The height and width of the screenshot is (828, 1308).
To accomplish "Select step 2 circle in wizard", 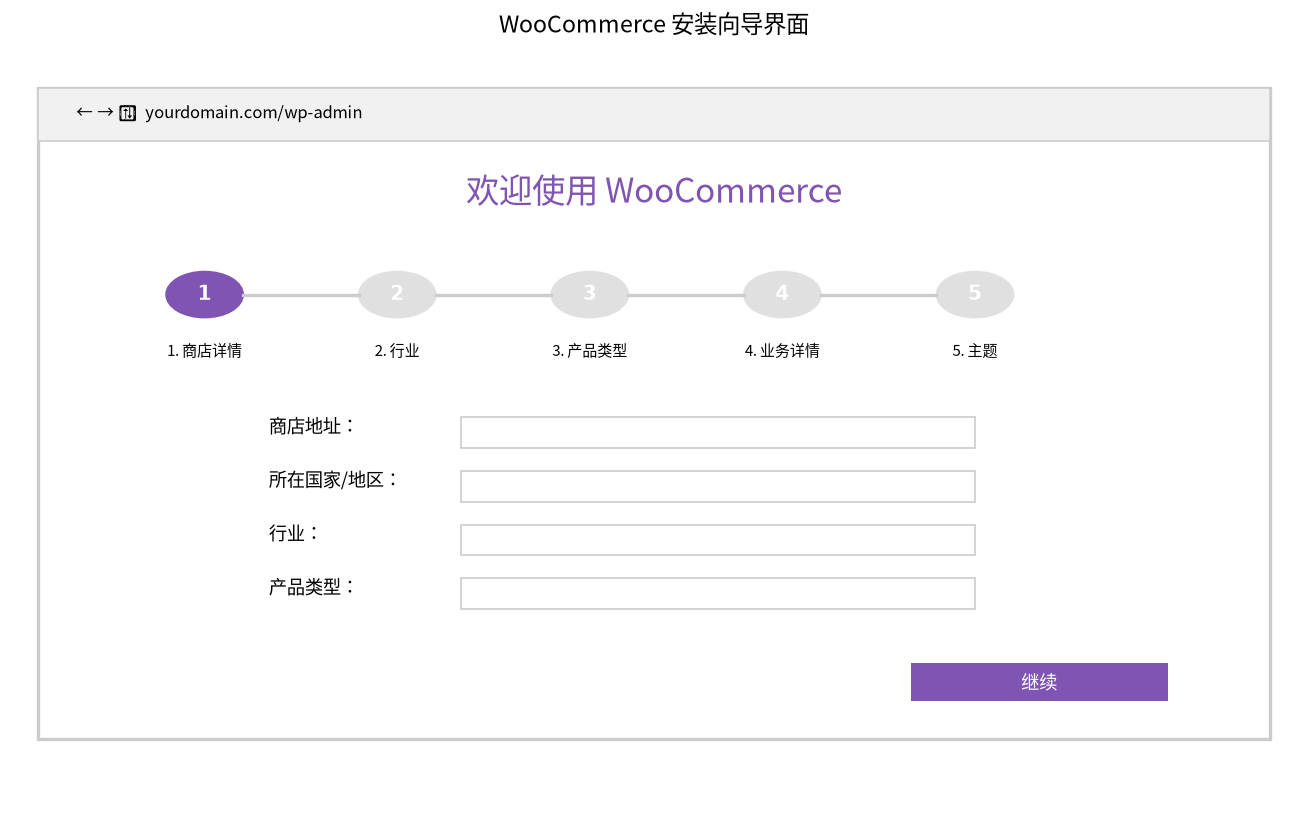I will [x=397, y=294].
